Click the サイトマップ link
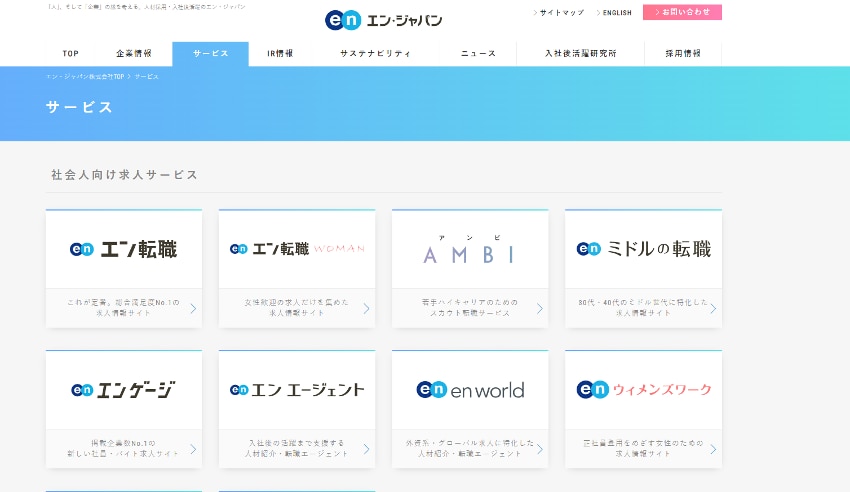The height and width of the screenshot is (492, 850). coord(559,12)
